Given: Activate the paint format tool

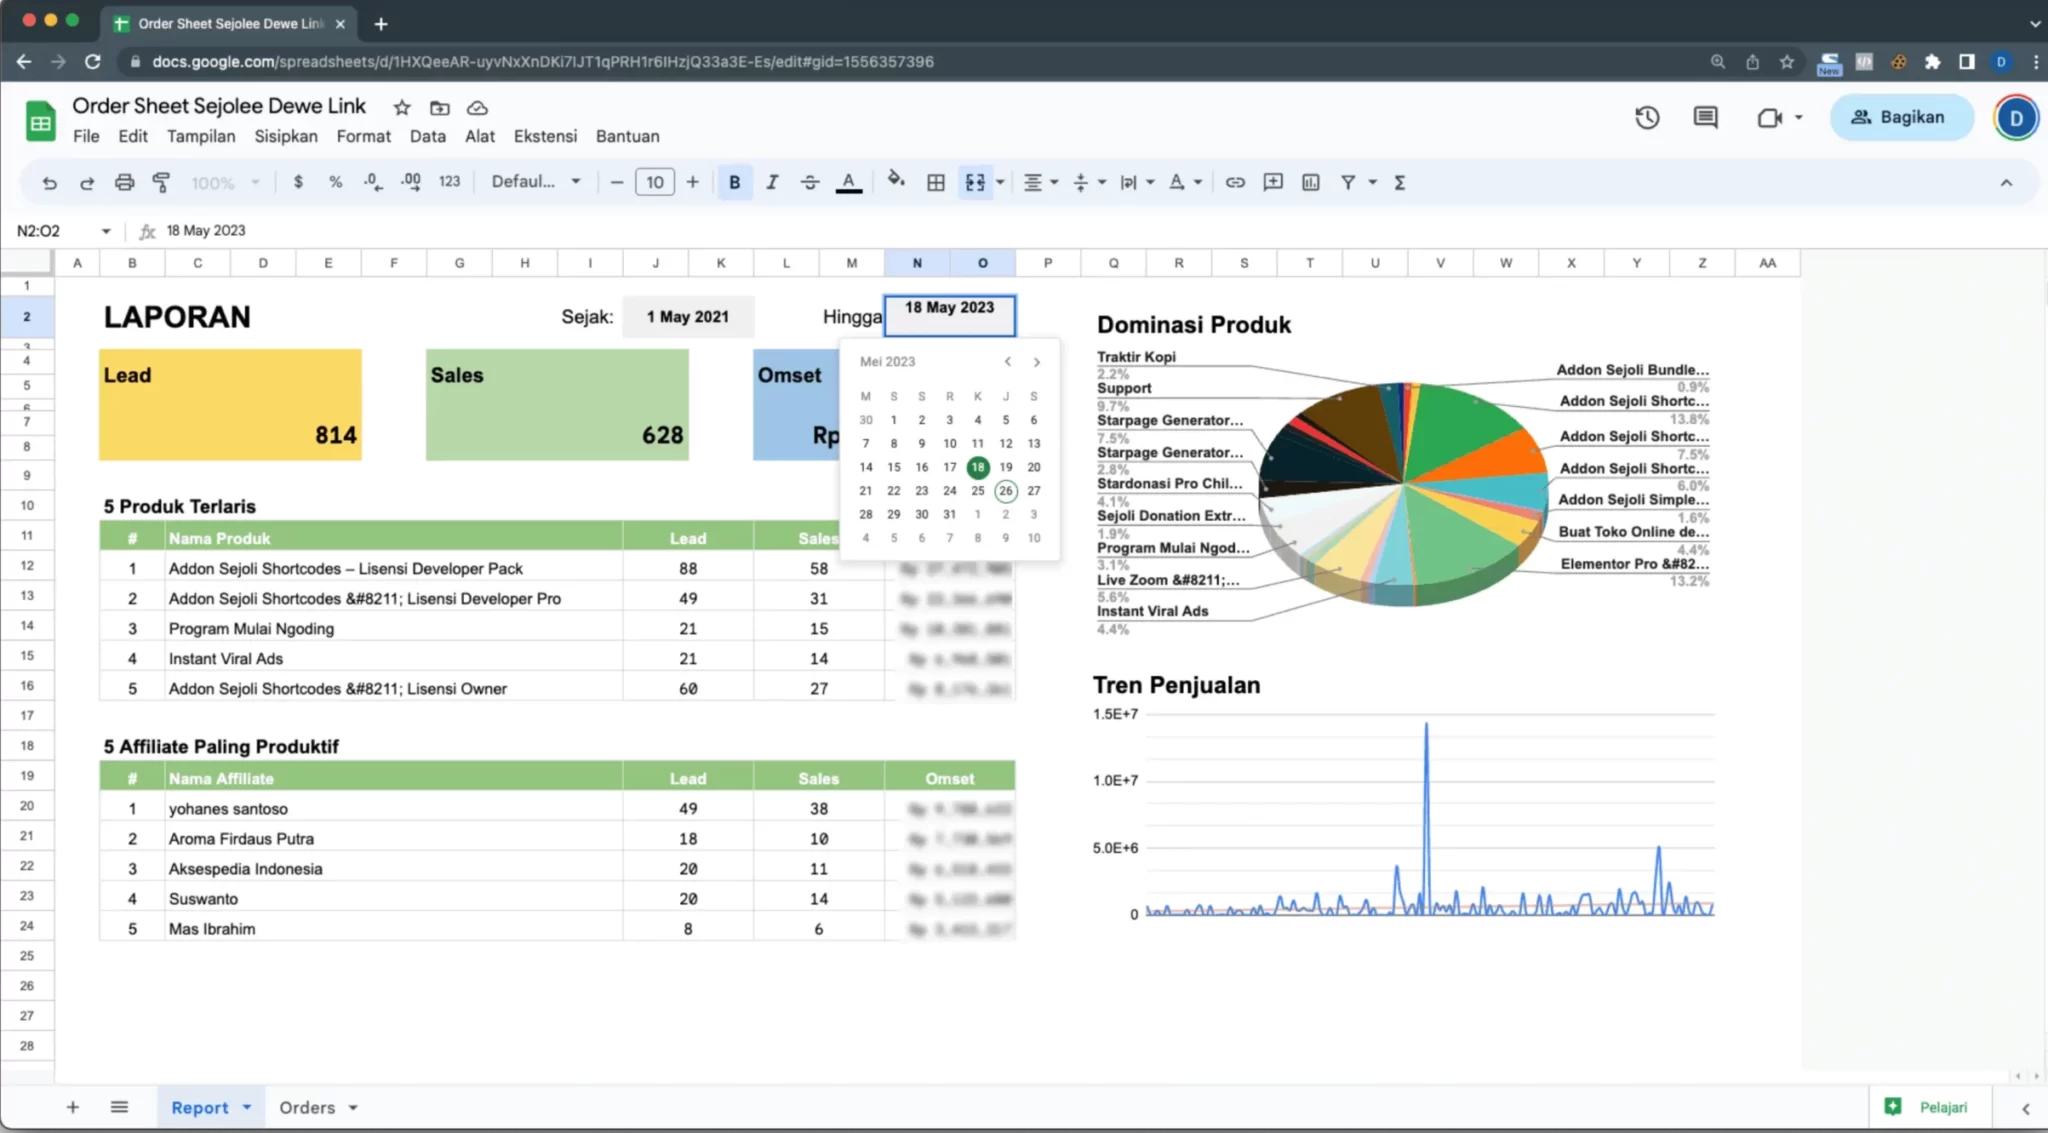Looking at the screenshot, I should pyautogui.click(x=161, y=182).
